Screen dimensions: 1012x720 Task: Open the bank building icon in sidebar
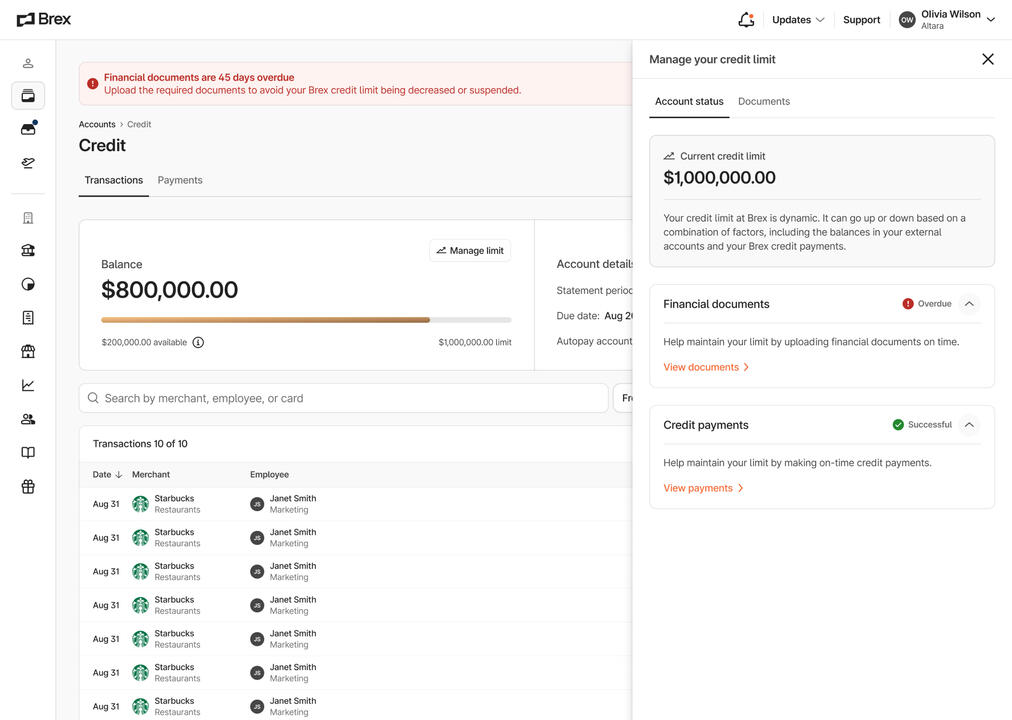28,251
